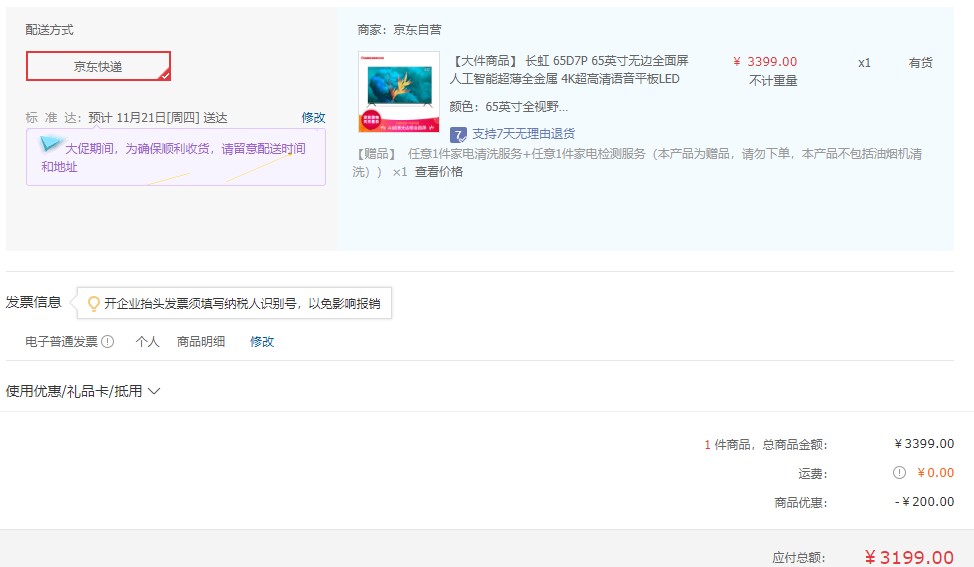974x567 pixels.
Task: Open 长虹 65D7P product title link
Action: click(x=569, y=70)
